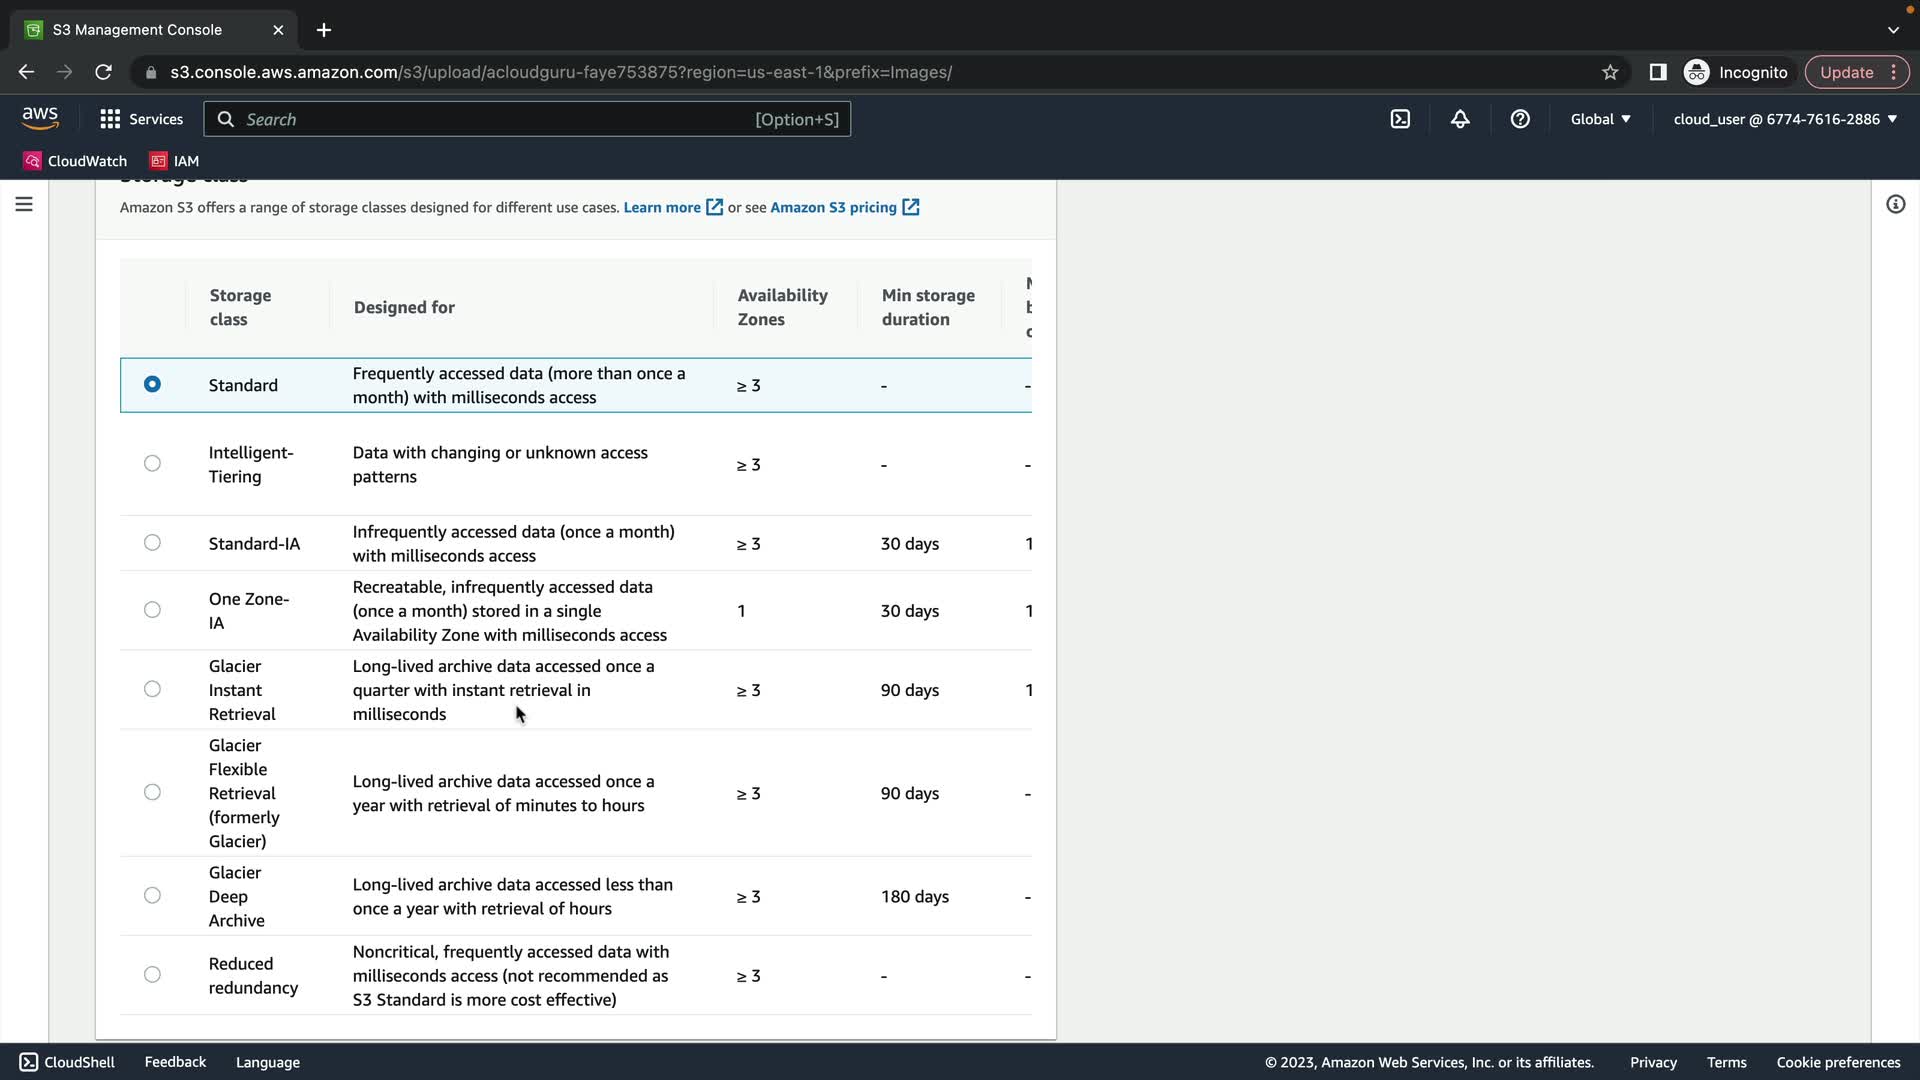The image size is (1920, 1080).
Task: Bookmark page with star icon
Action: [x=1610, y=72]
